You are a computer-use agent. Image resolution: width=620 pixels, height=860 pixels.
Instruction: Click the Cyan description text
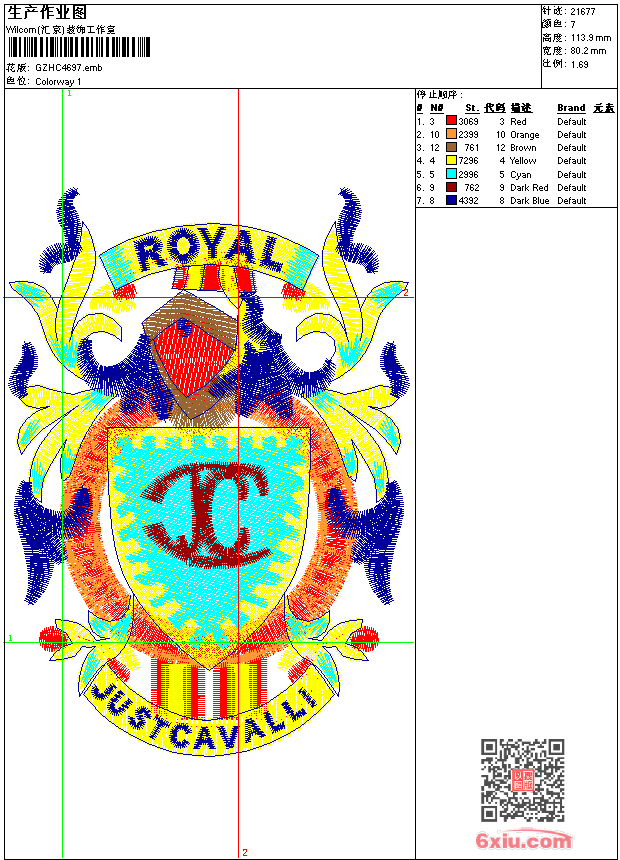(x=521, y=174)
